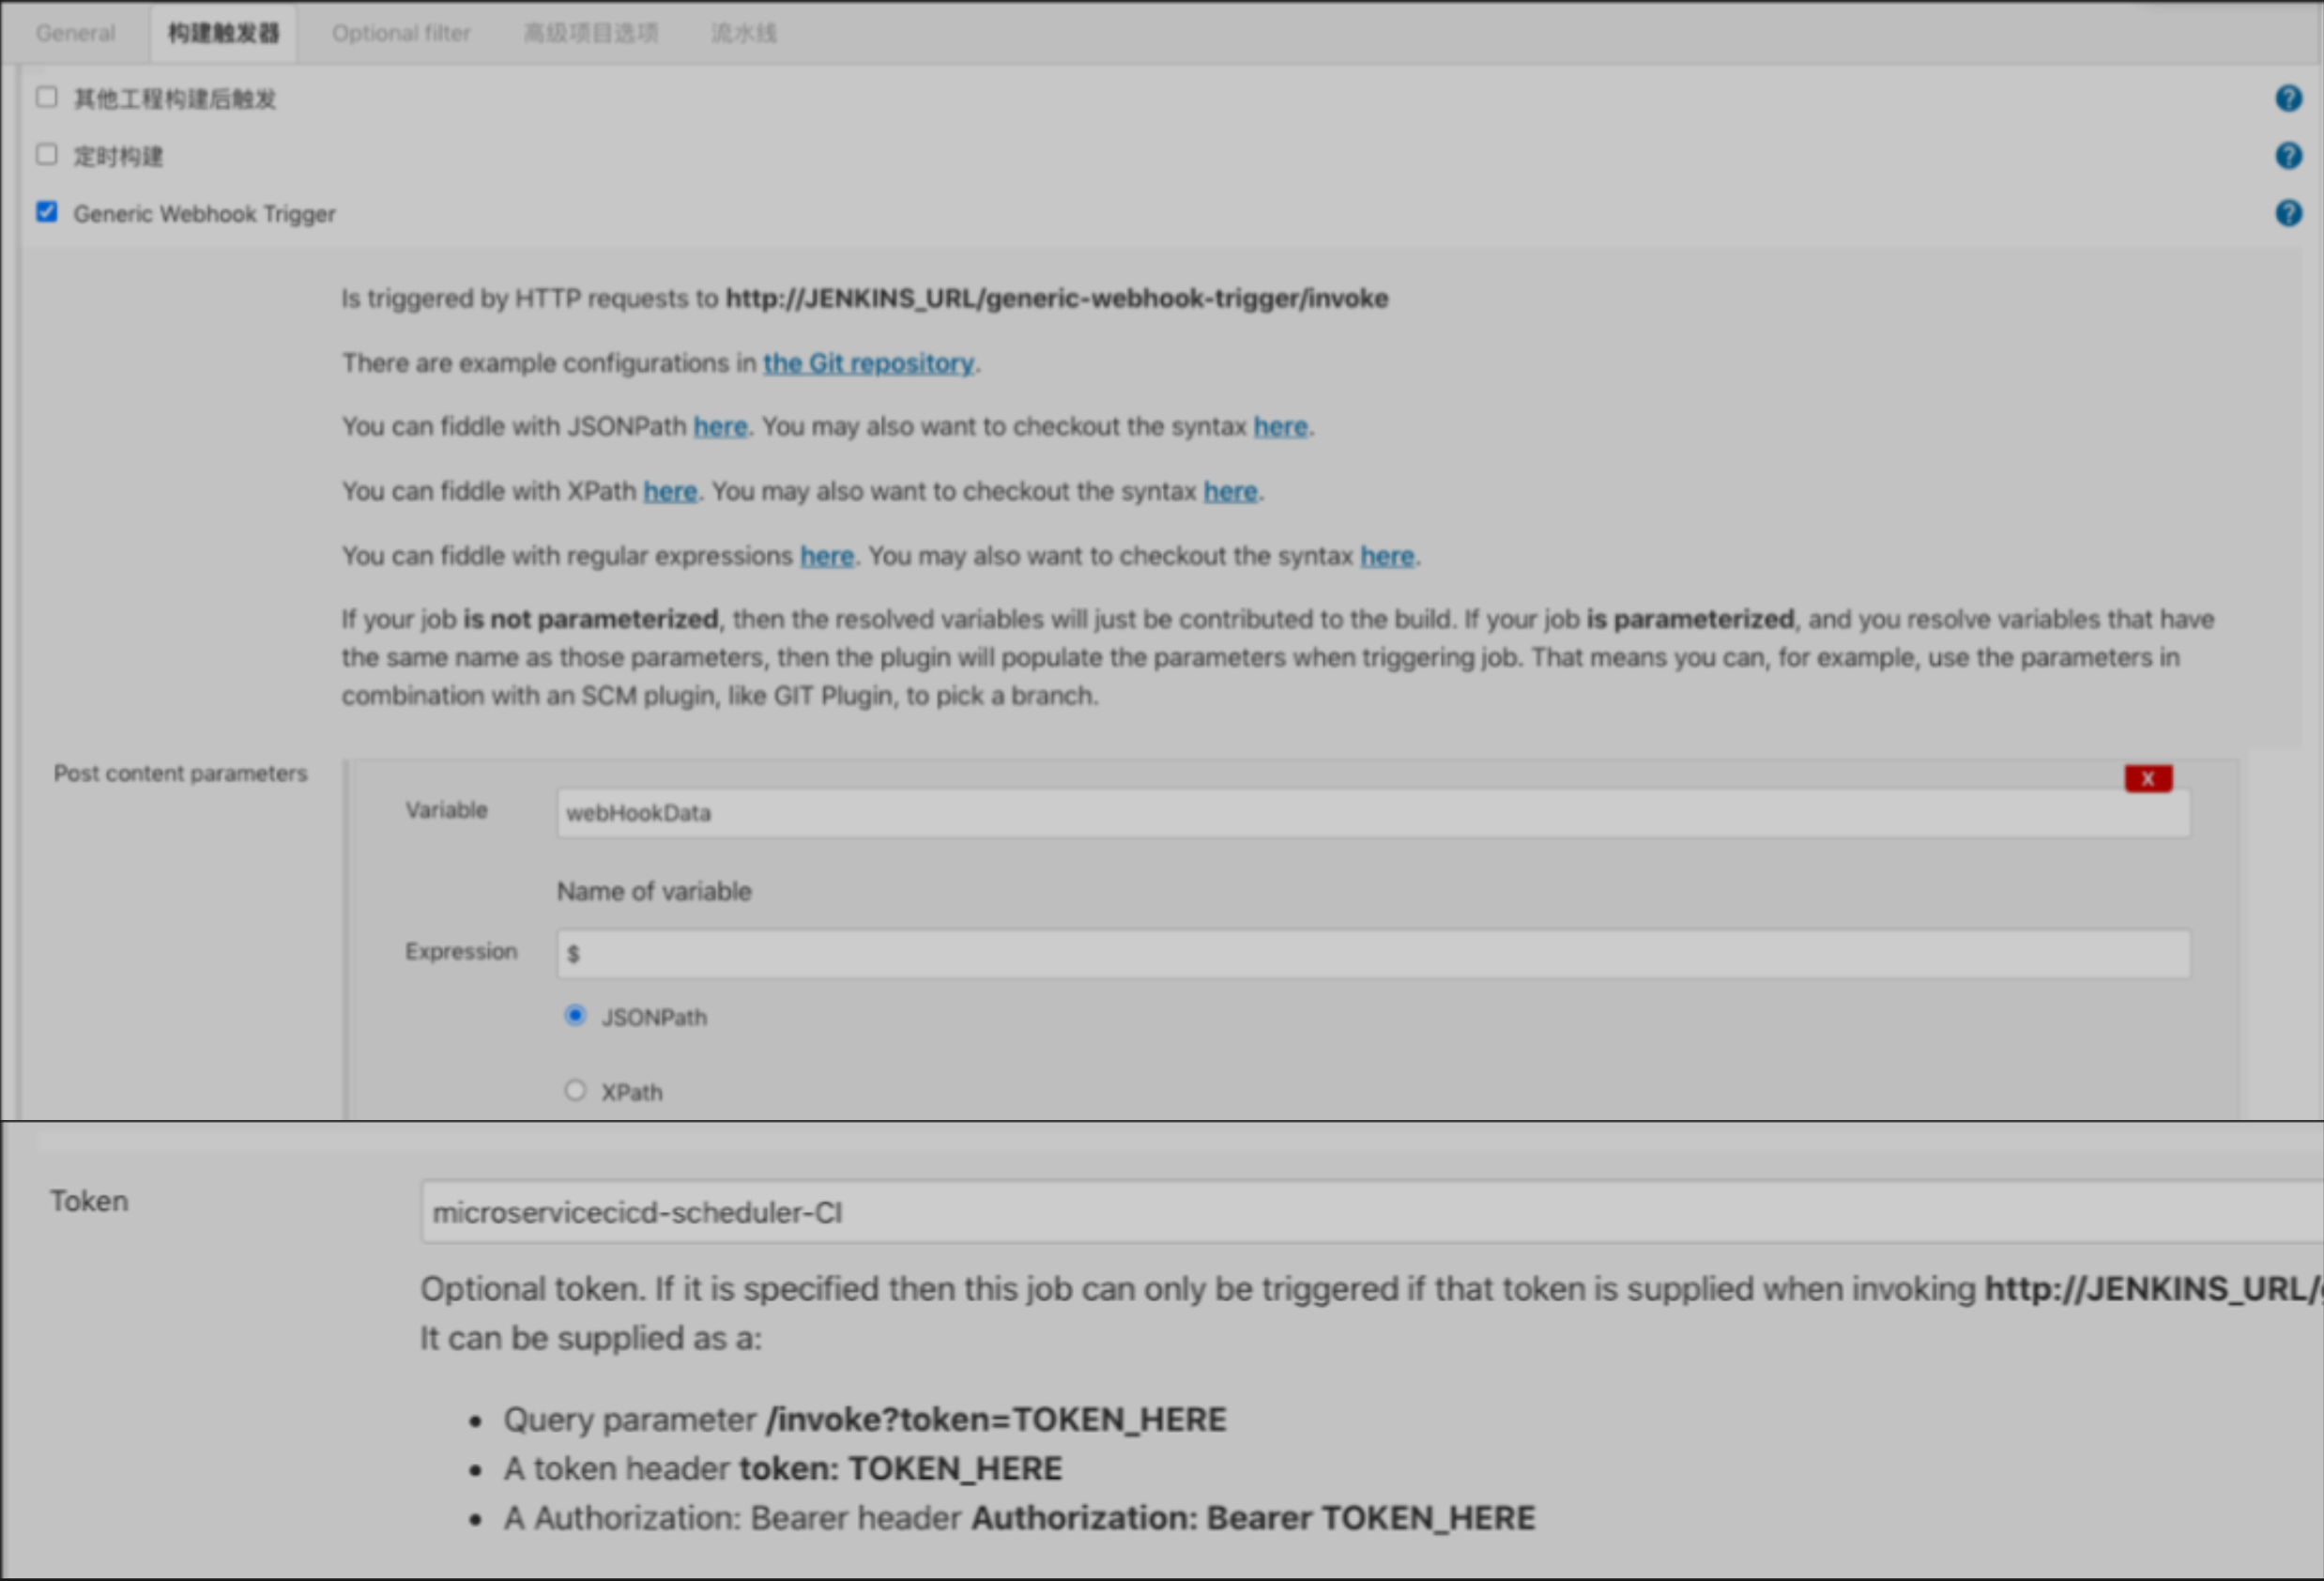
Task: Click the JSONPath fiddle here link
Action: tap(720, 426)
